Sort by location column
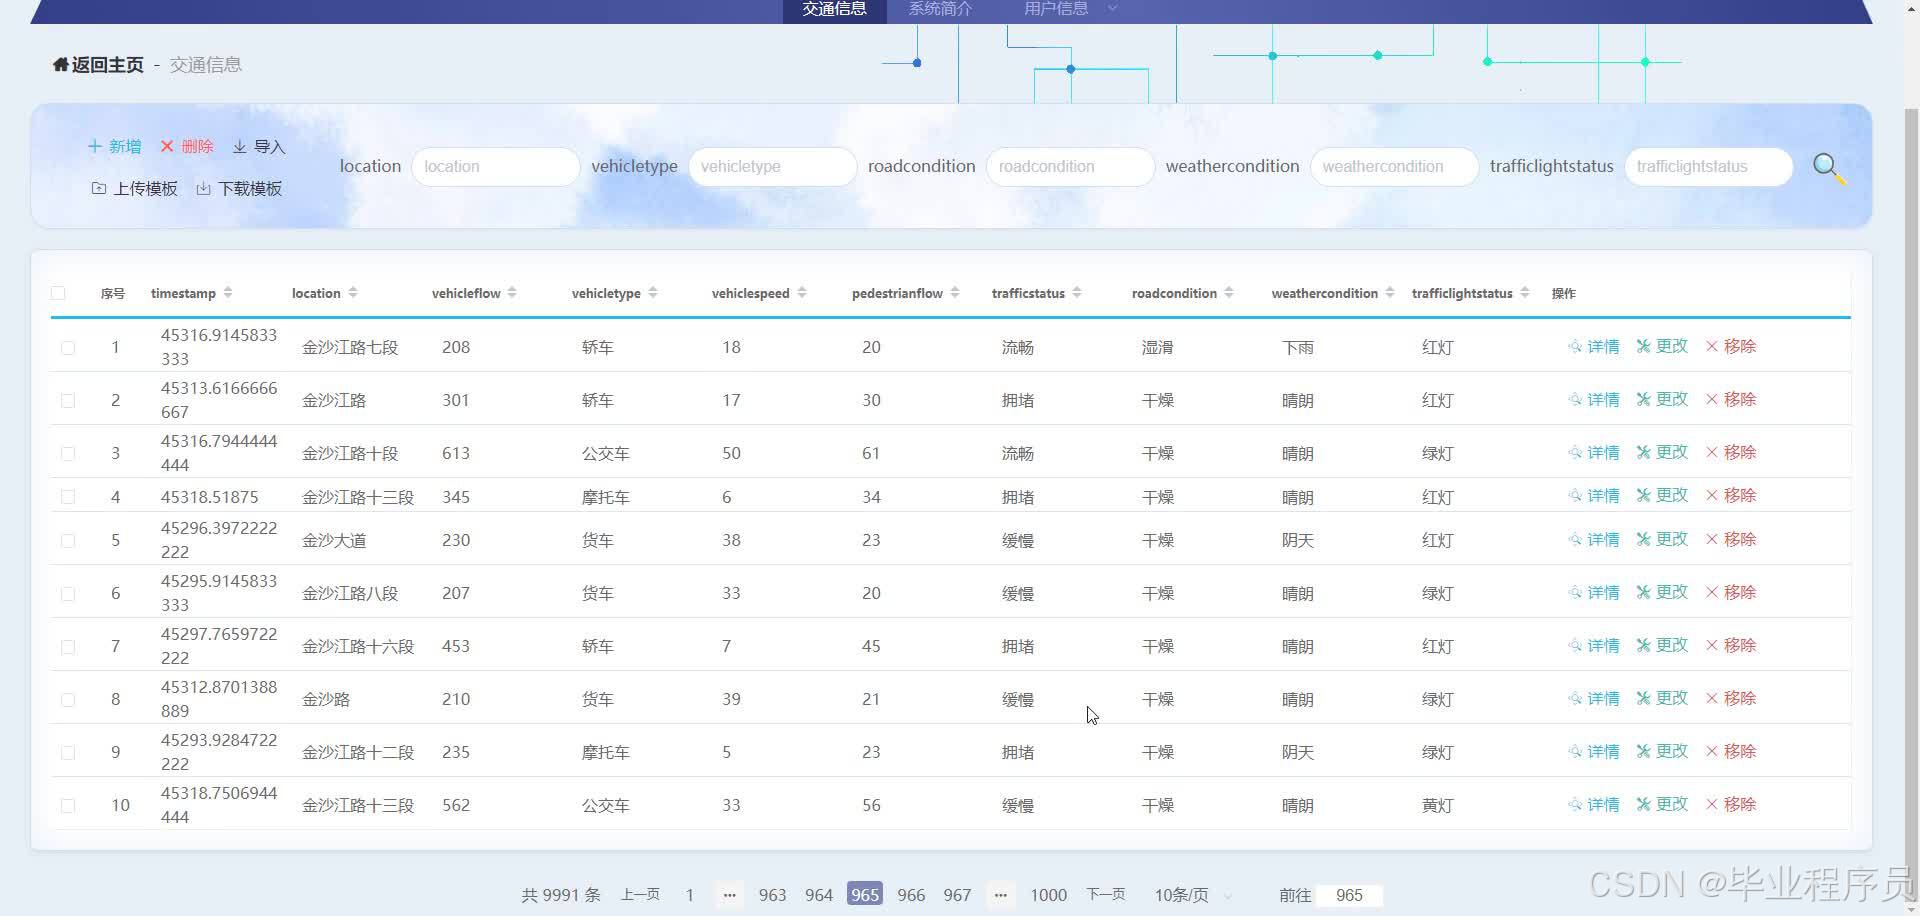 coord(353,293)
